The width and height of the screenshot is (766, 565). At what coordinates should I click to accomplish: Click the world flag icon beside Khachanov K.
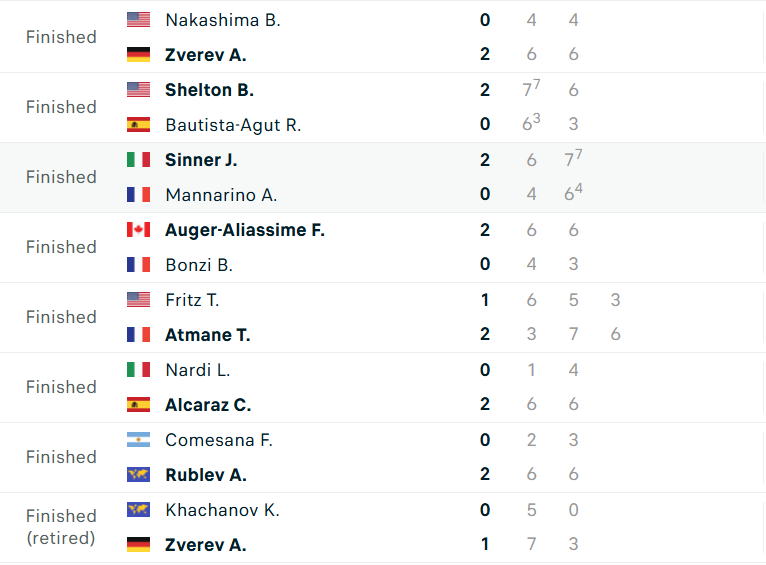(x=138, y=510)
